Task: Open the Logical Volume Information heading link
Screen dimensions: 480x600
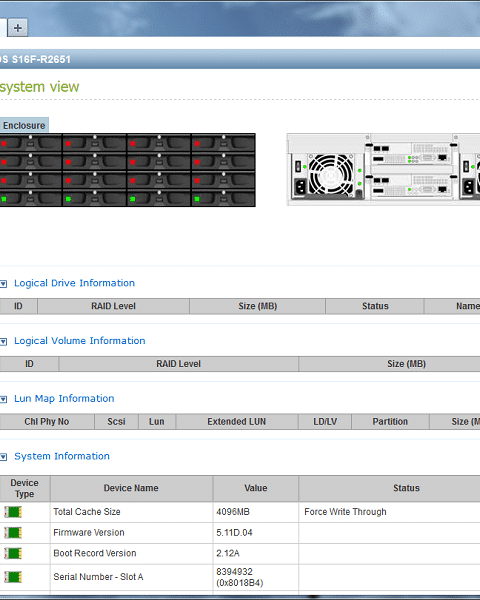Action: tap(80, 341)
